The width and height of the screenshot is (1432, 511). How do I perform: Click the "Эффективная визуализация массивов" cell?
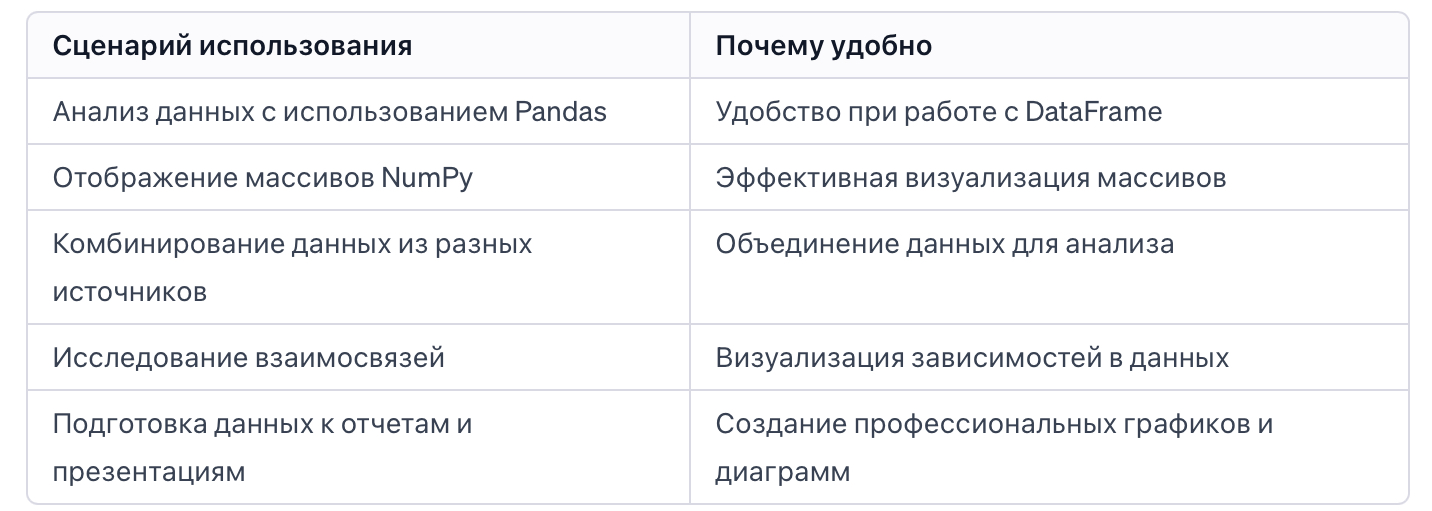[x=970, y=178]
